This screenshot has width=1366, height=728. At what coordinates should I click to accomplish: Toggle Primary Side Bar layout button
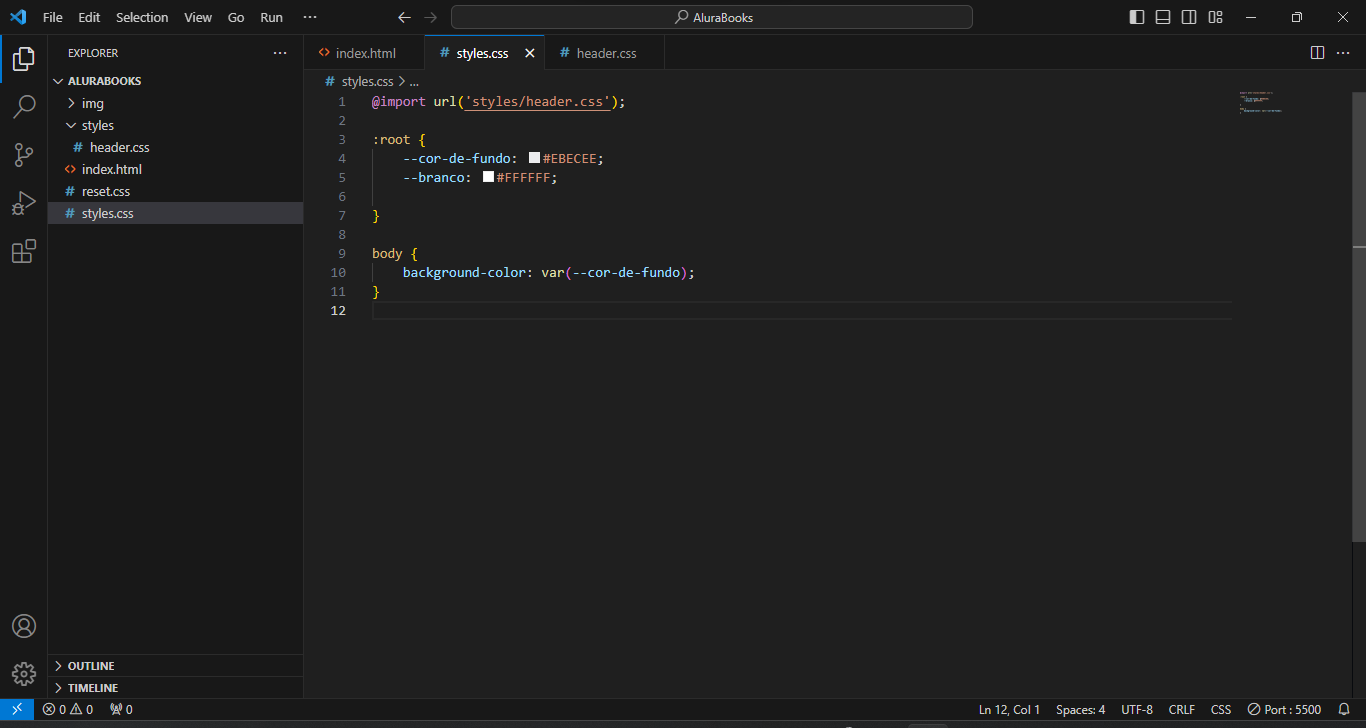(1137, 17)
